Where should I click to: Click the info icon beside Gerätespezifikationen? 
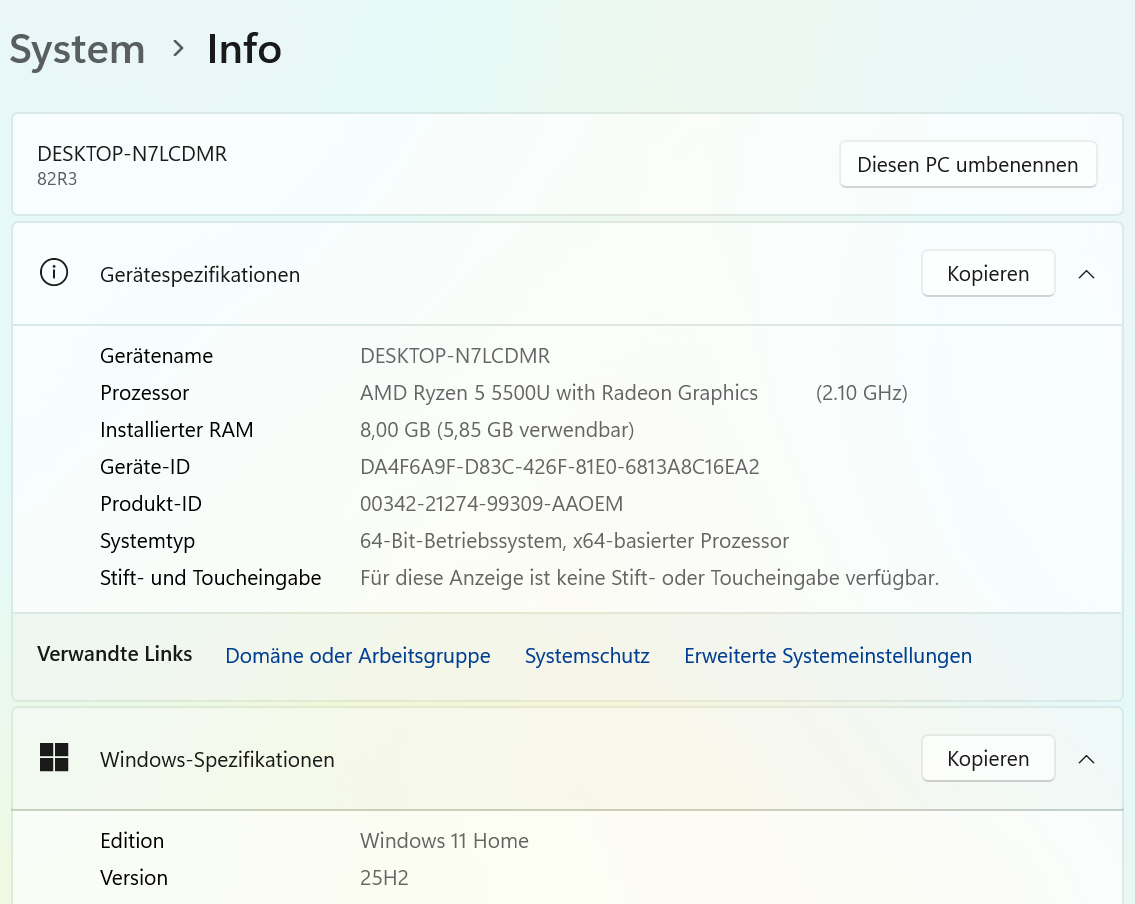pyautogui.click(x=54, y=273)
